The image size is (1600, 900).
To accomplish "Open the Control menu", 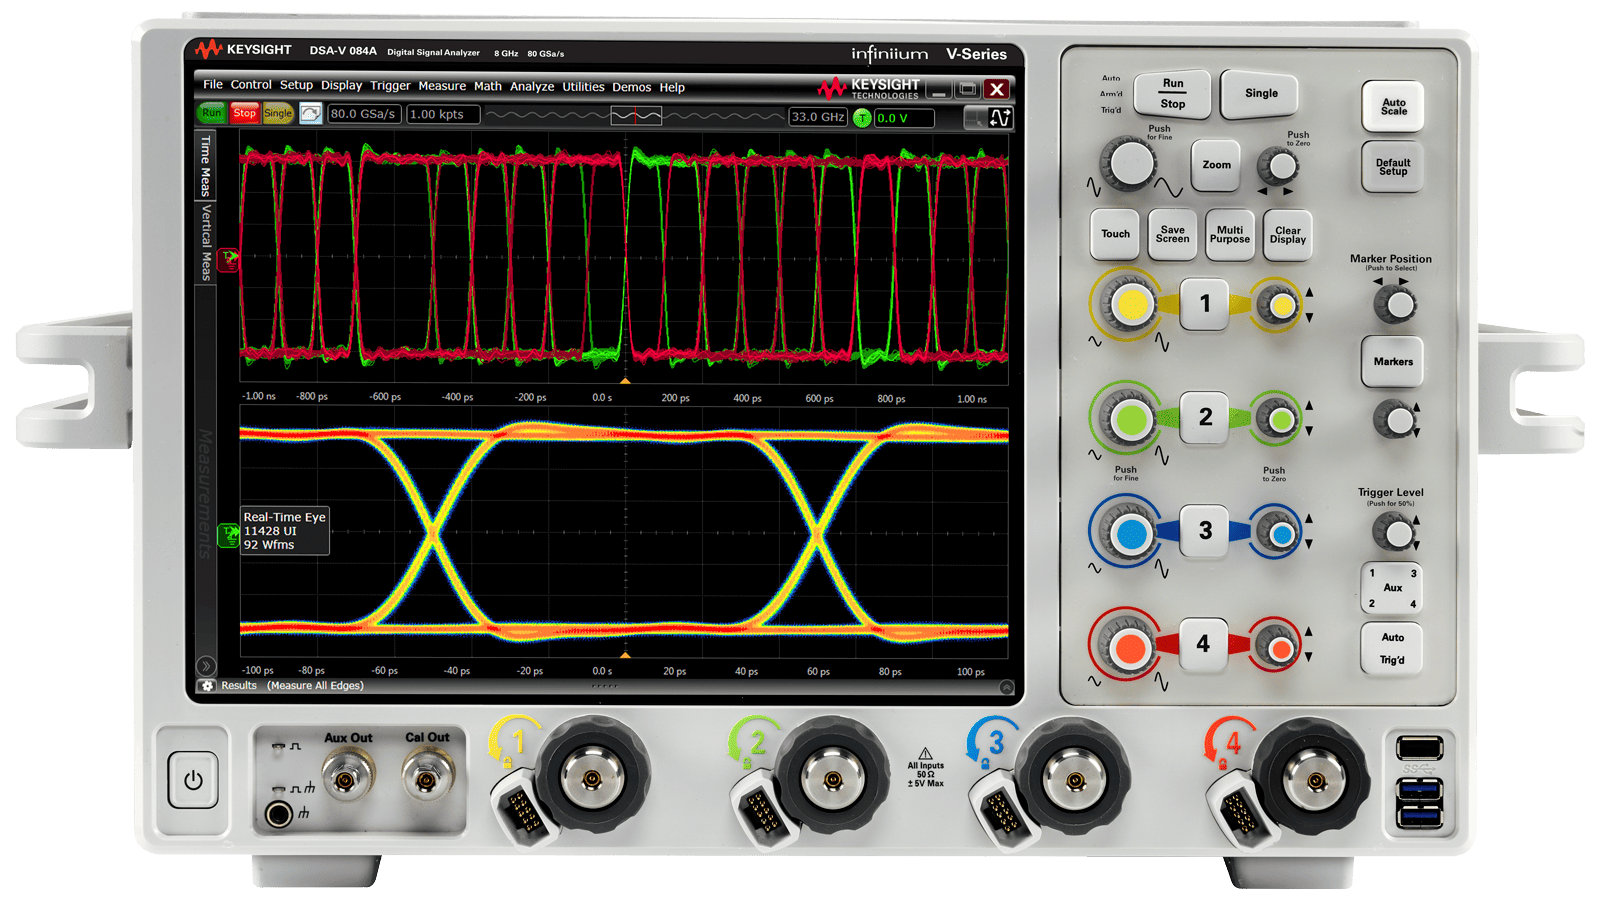I will 251,85.
